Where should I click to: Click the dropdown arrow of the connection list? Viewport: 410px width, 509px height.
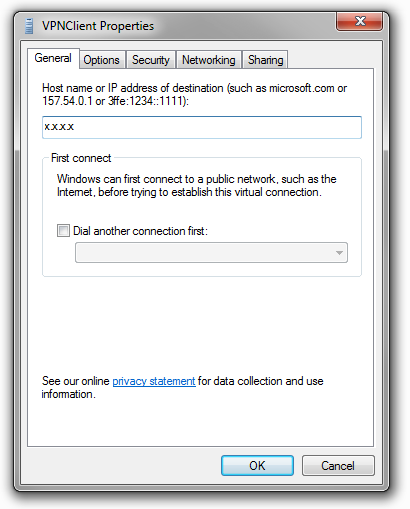pyautogui.click(x=339, y=253)
